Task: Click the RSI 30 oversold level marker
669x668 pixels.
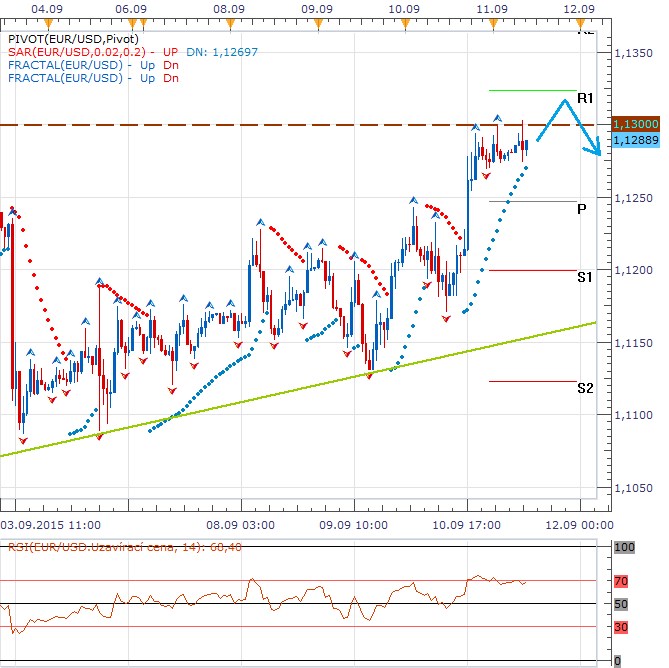Action: [x=620, y=627]
